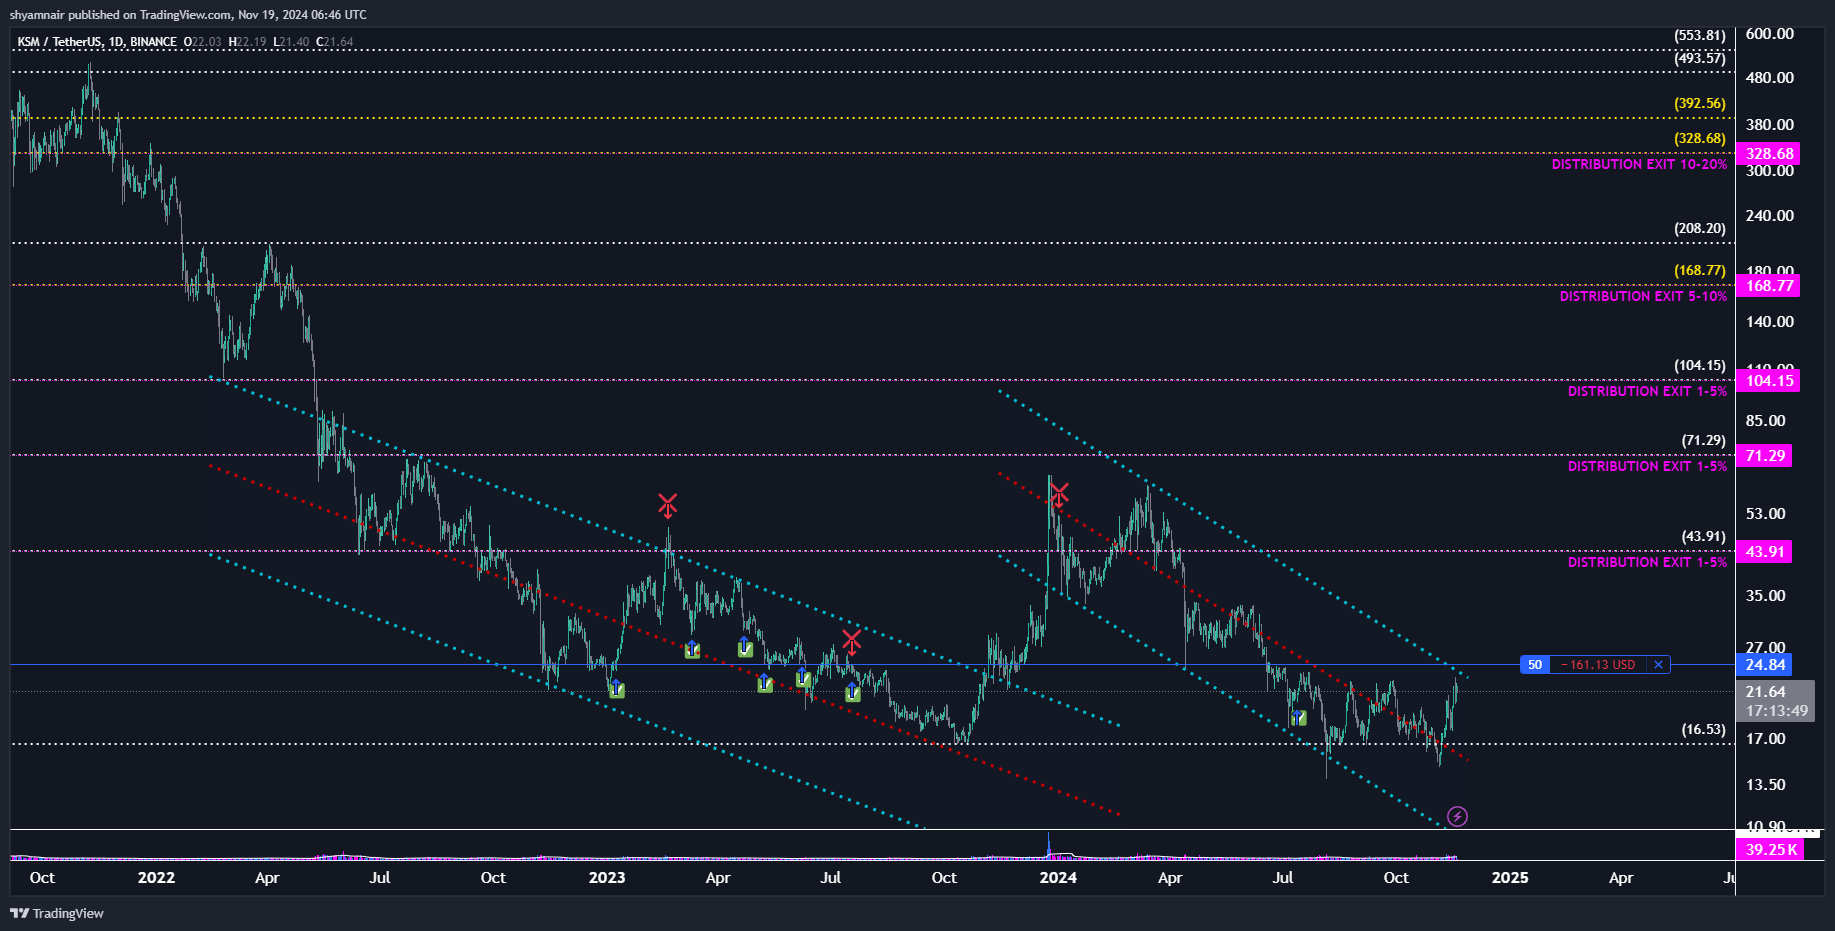Click the close value C21.64 in the header
1835x931 pixels.
click(x=335, y=42)
